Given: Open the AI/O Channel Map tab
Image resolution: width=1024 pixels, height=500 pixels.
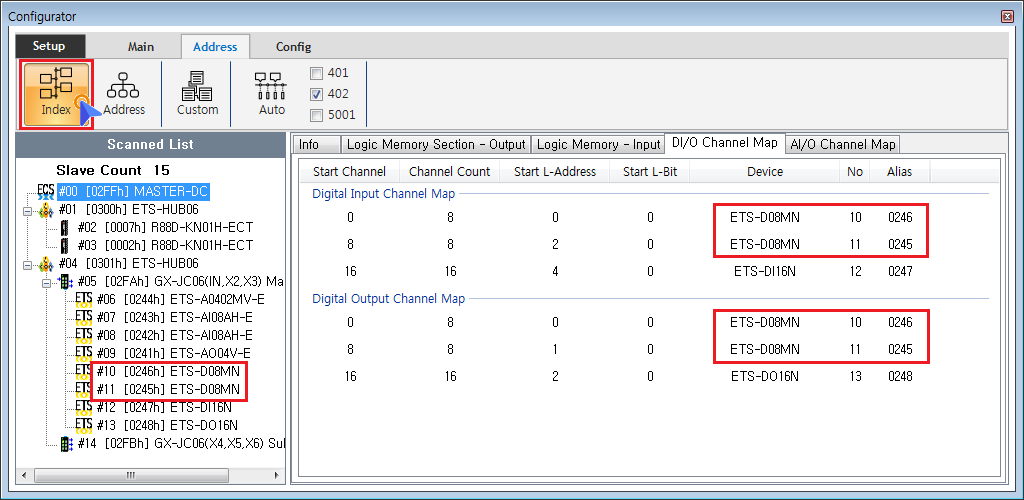Looking at the screenshot, I should [843, 144].
